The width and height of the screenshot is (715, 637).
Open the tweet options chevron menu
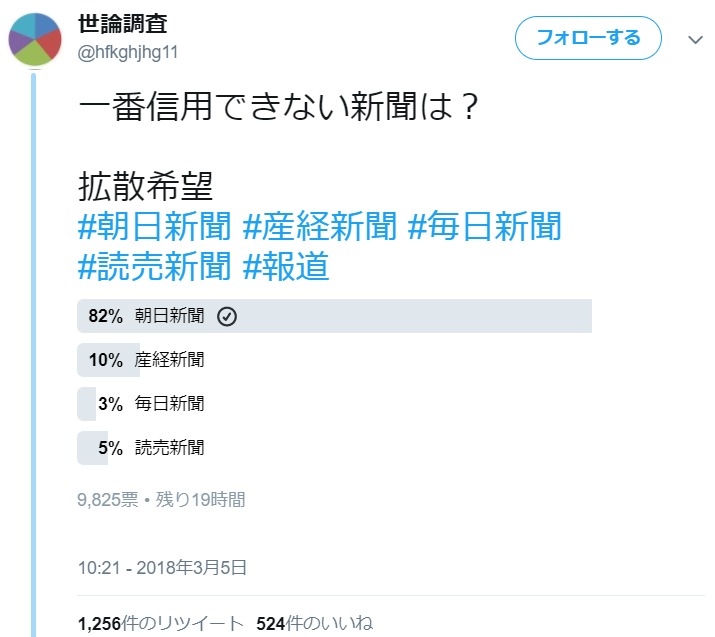click(696, 40)
